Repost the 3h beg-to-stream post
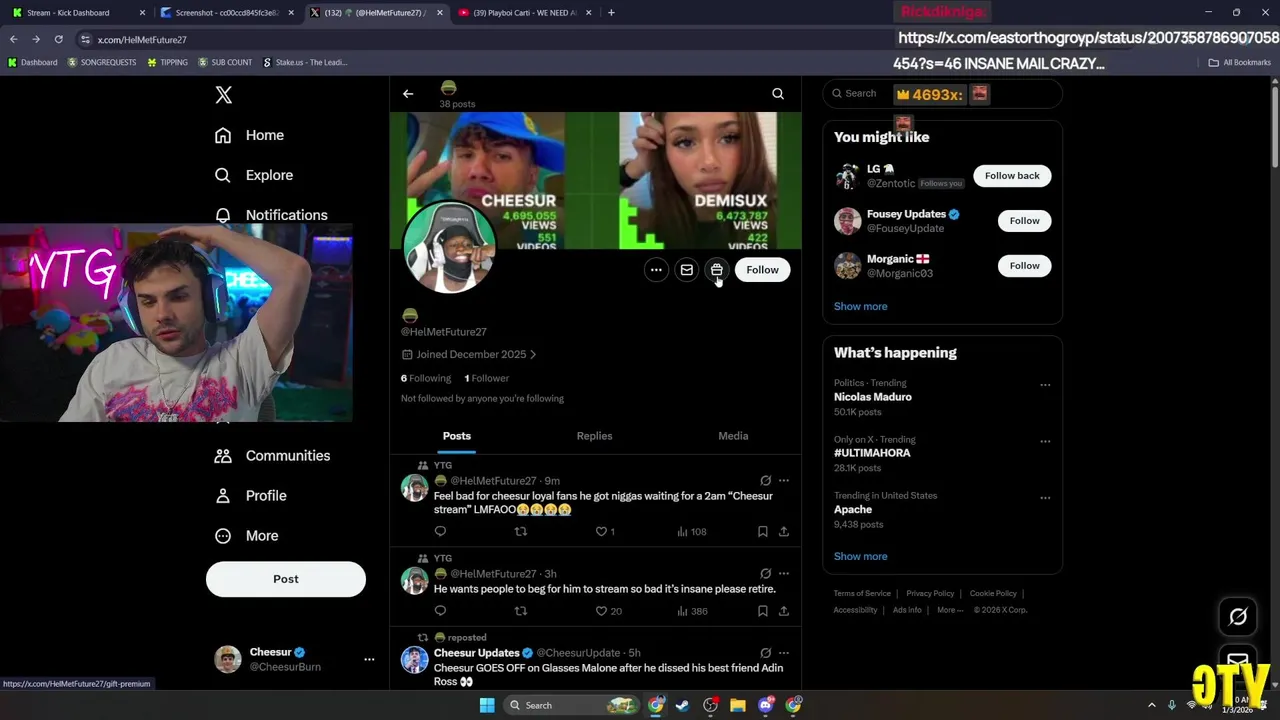 pyautogui.click(x=520, y=611)
